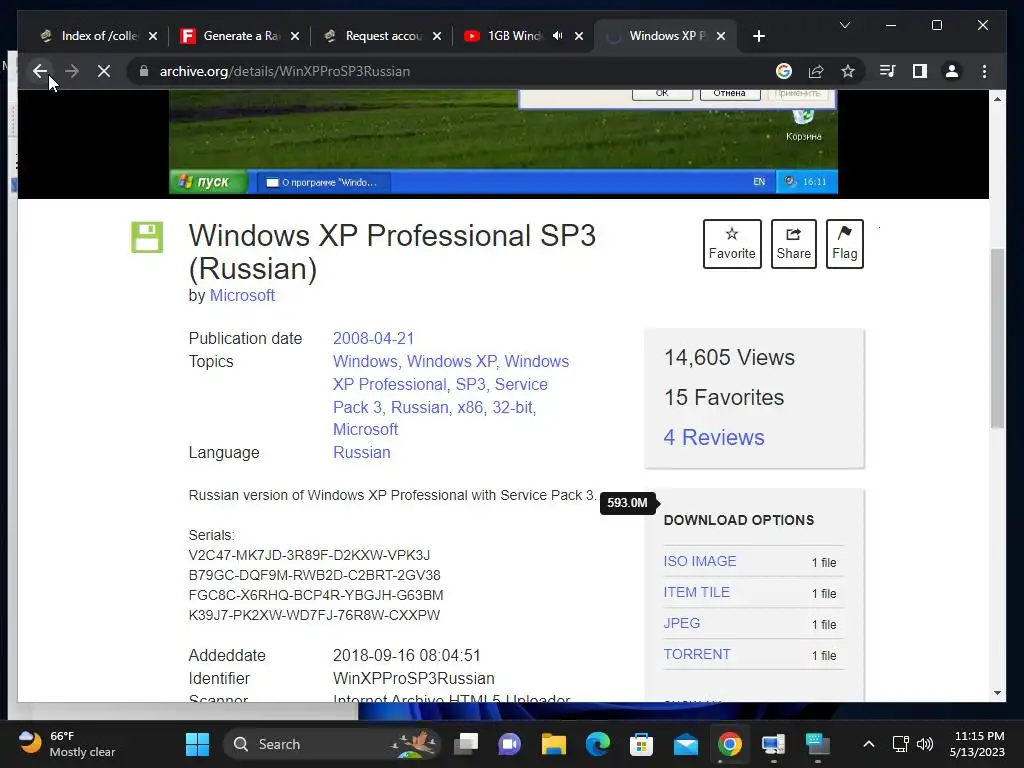Select serial V2C47-MK7JD-3R89F-D2KXW-VPK3J text
1024x768 pixels.
pyautogui.click(x=309, y=555)
